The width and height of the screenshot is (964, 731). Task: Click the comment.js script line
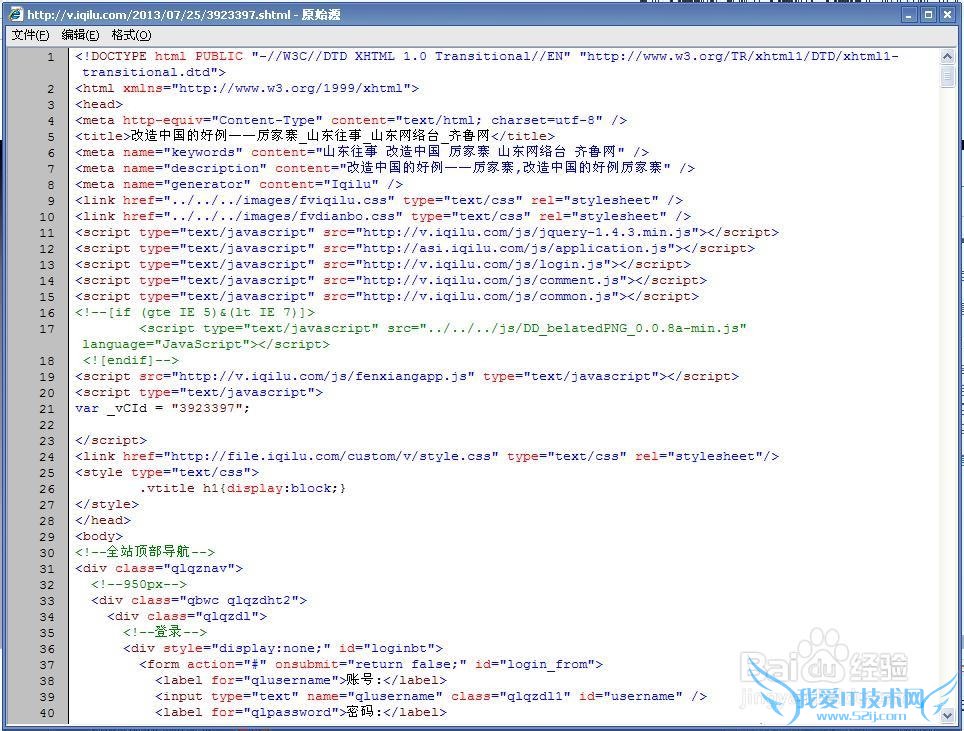tap(391, 280)
